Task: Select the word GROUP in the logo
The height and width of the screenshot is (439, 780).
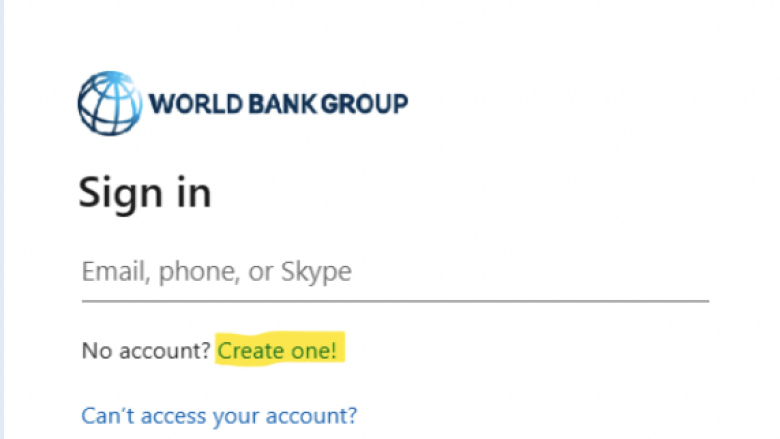Action: pos(365,104)
